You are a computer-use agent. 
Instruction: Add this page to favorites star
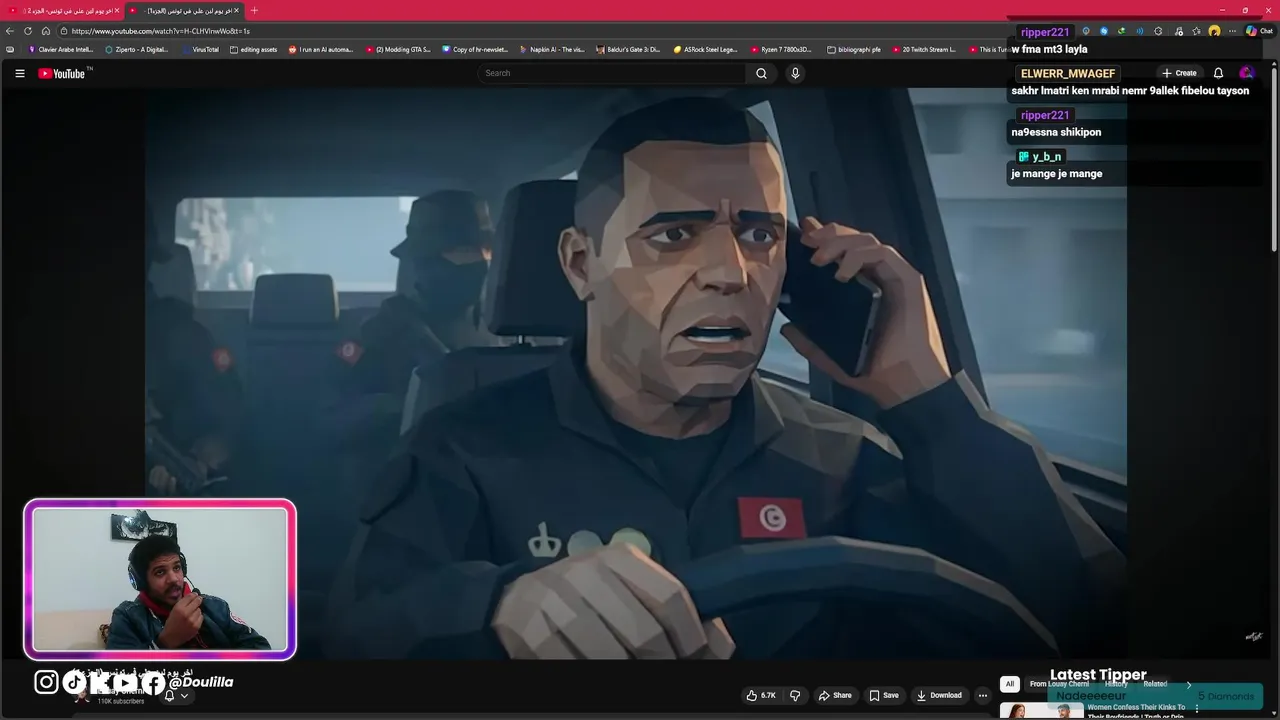[1196, 31]
